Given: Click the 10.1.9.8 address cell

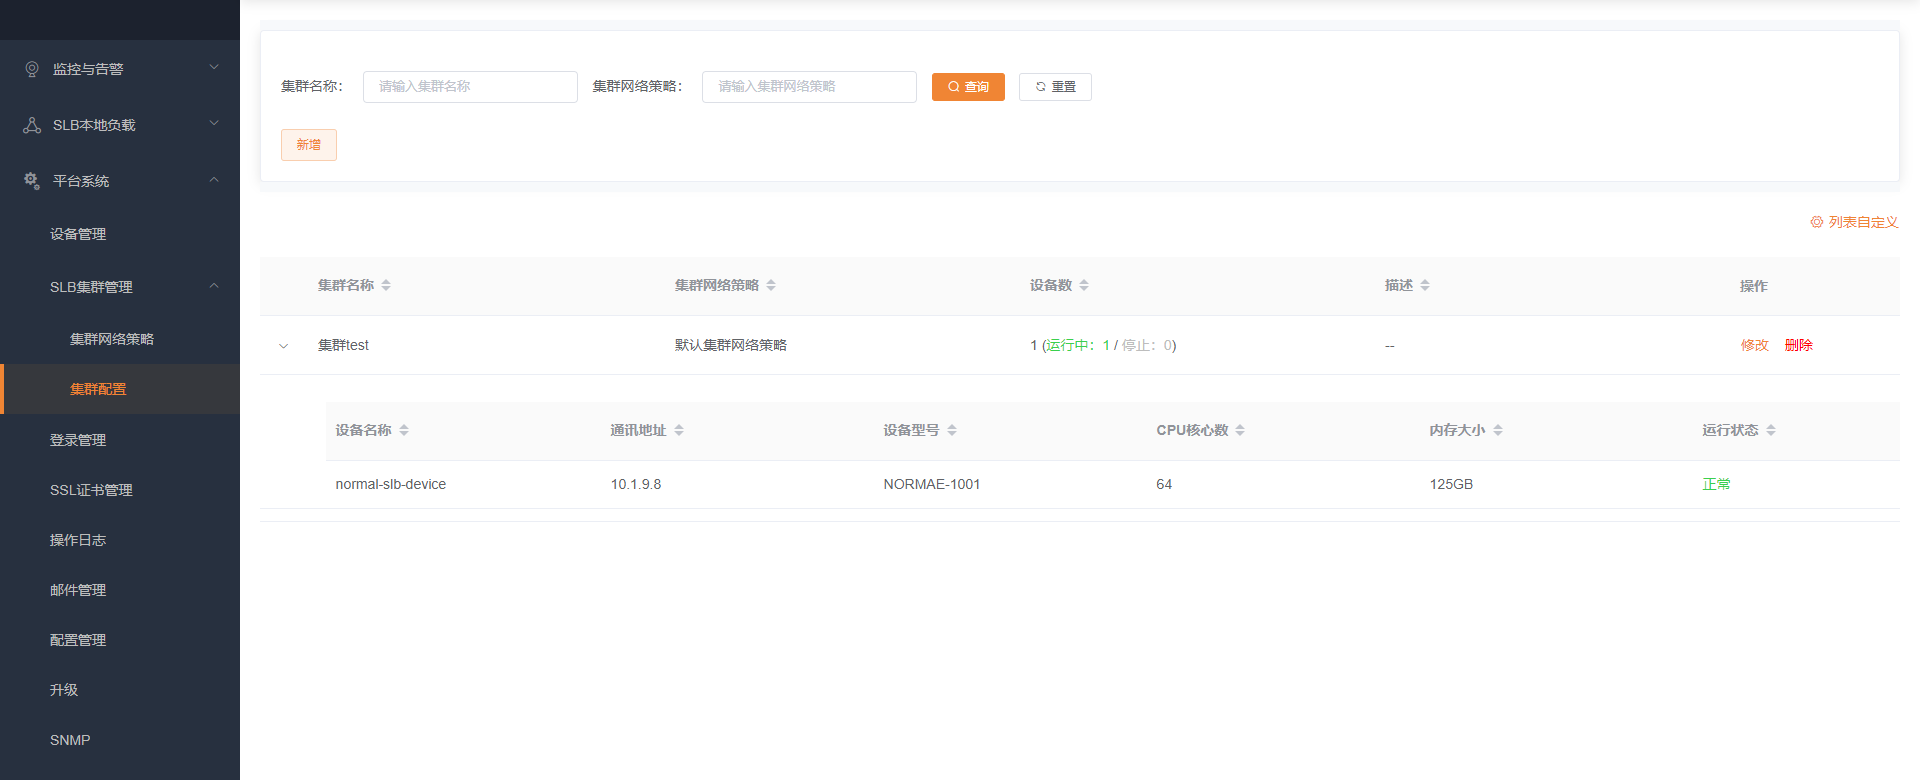Looking at the screenshot, I should coord(636,484).
